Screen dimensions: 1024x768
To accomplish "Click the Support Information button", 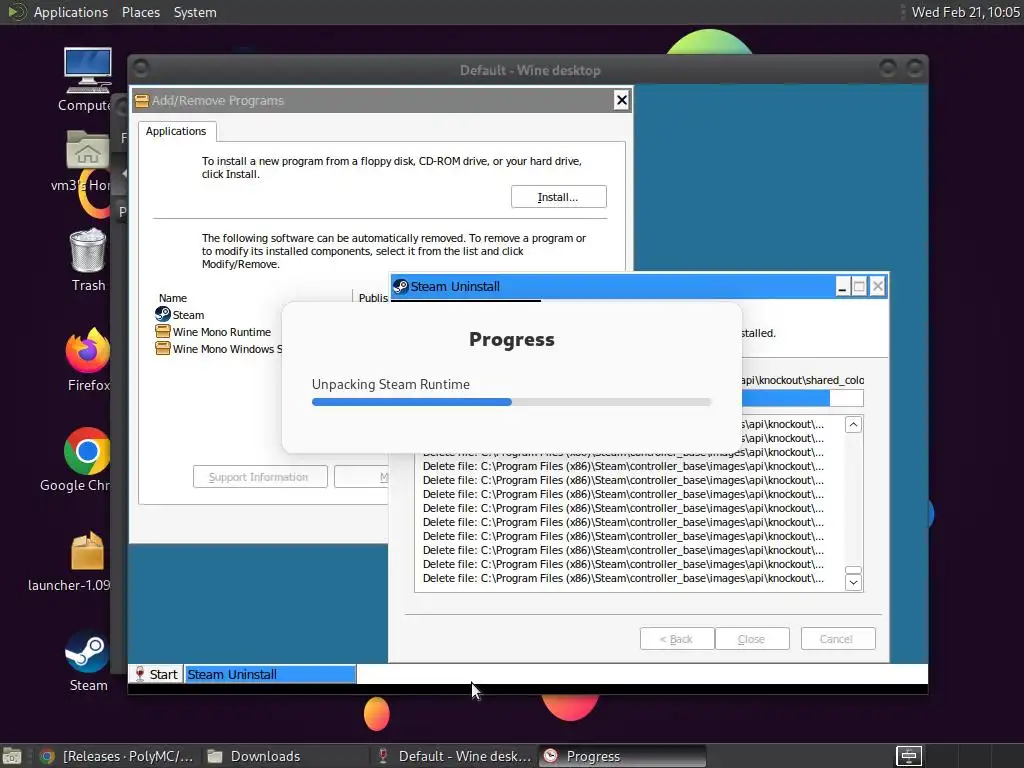I will (260, 477).
